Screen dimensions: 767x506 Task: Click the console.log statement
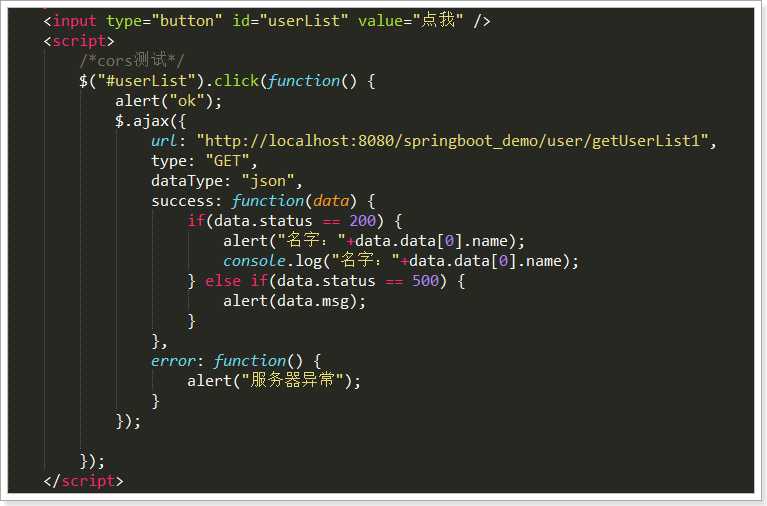pos(401,261)
